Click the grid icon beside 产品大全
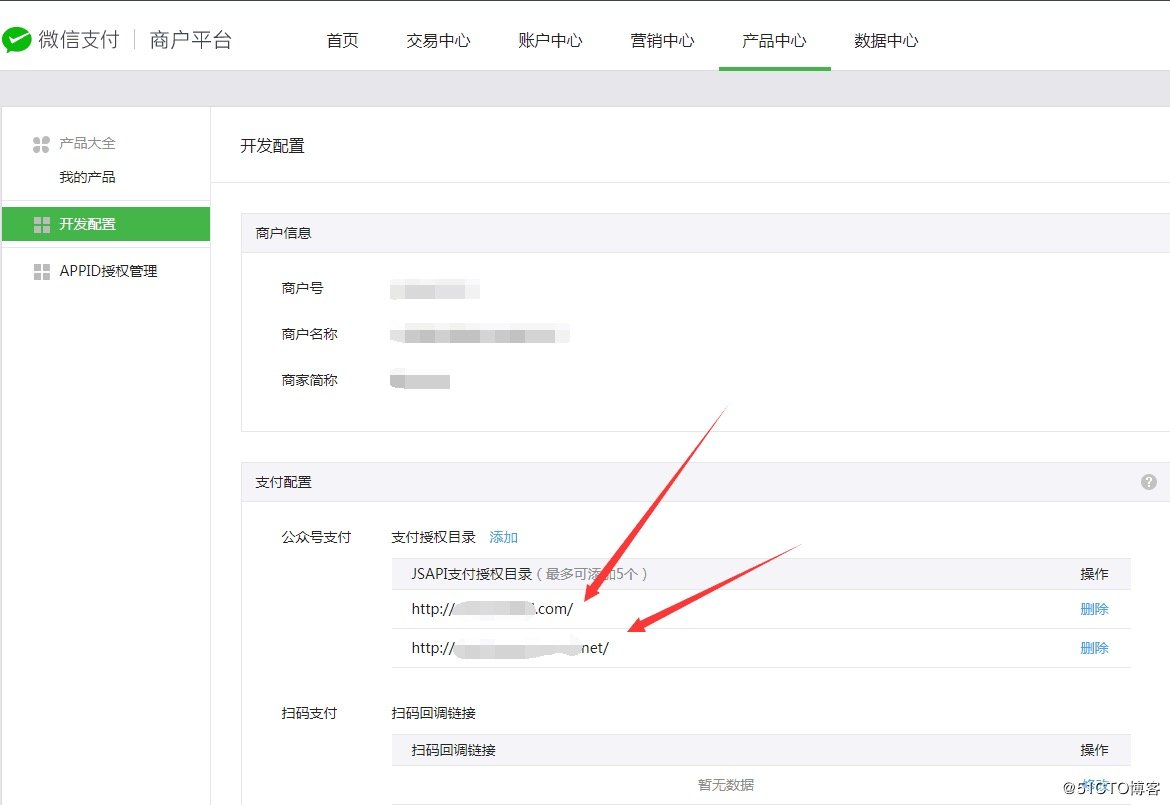 (40, 143)
